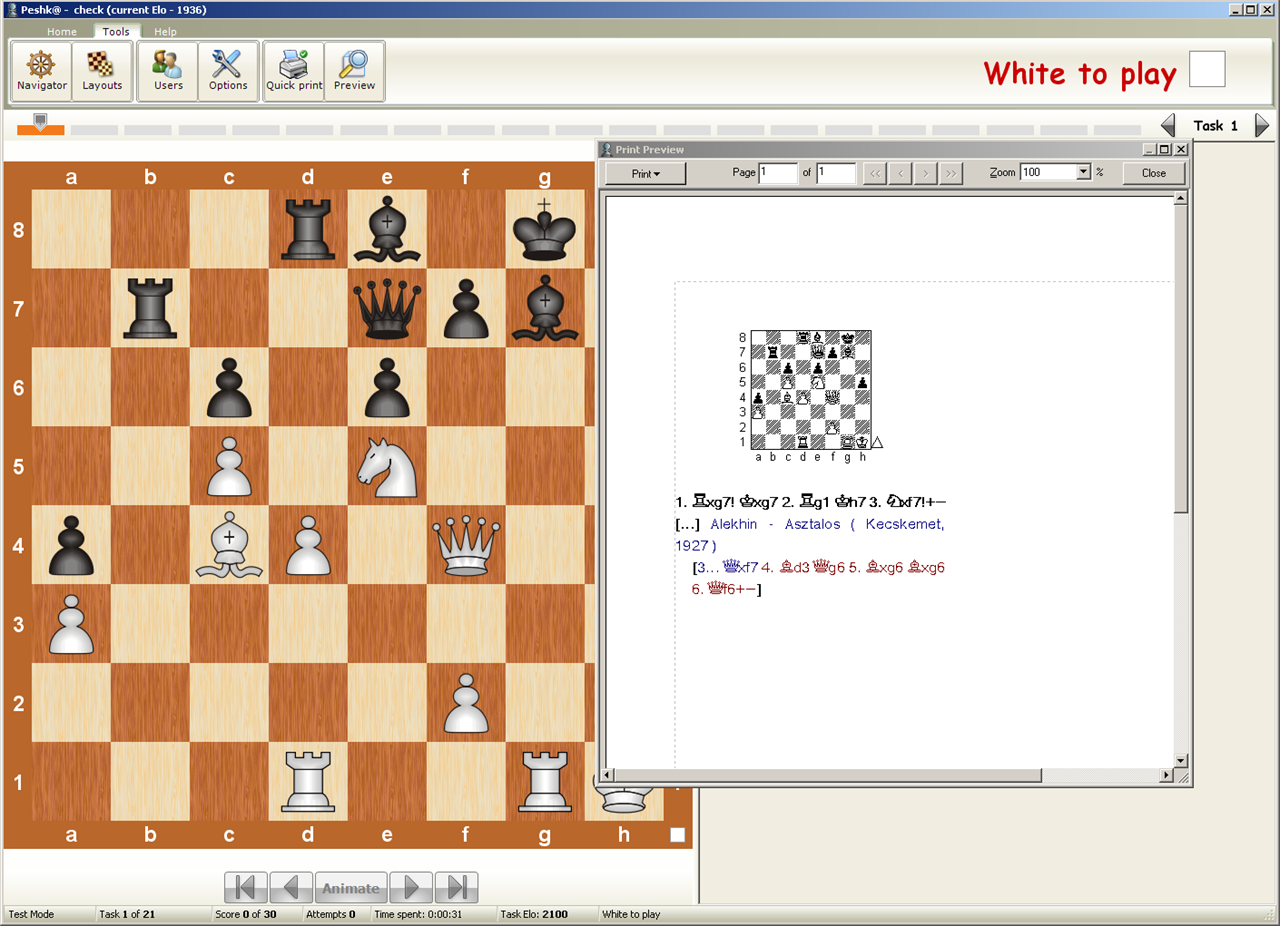This screenshot has height=926, width=1280.
Task: Open the Navigator tool
Action: (x=42, y=71)
